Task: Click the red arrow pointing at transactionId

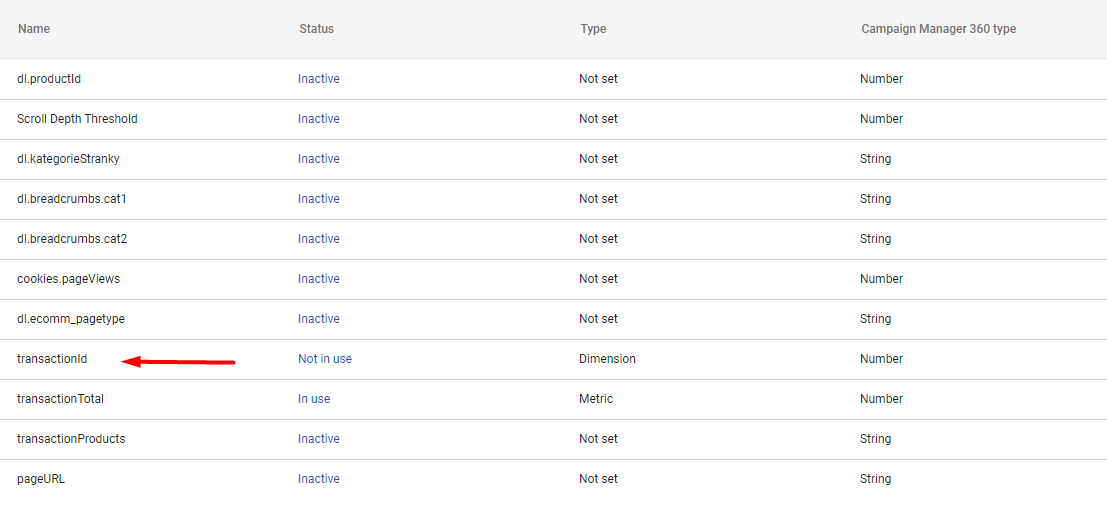Action: point(178,362)
